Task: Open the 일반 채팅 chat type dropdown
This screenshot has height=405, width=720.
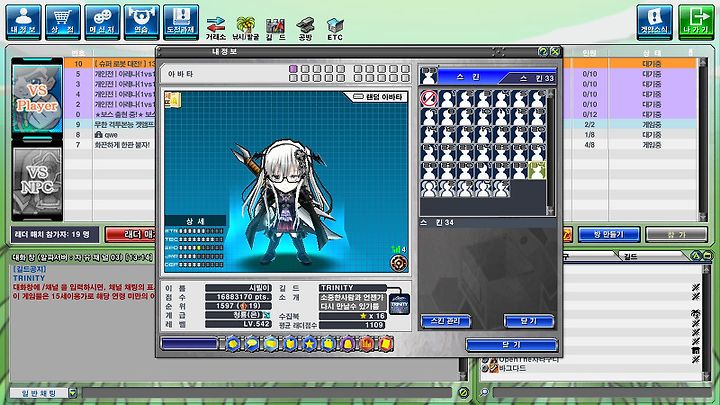Action: [73, 393]
